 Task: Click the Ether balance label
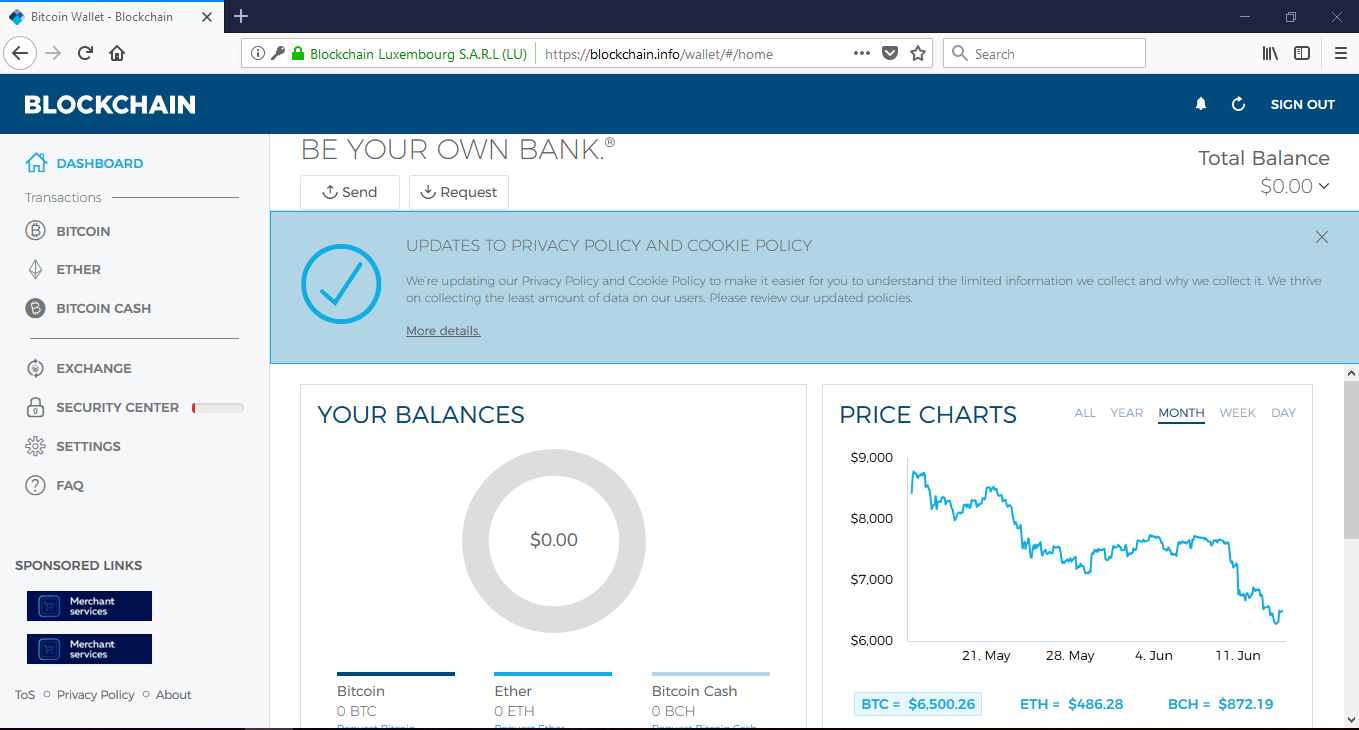513,691
